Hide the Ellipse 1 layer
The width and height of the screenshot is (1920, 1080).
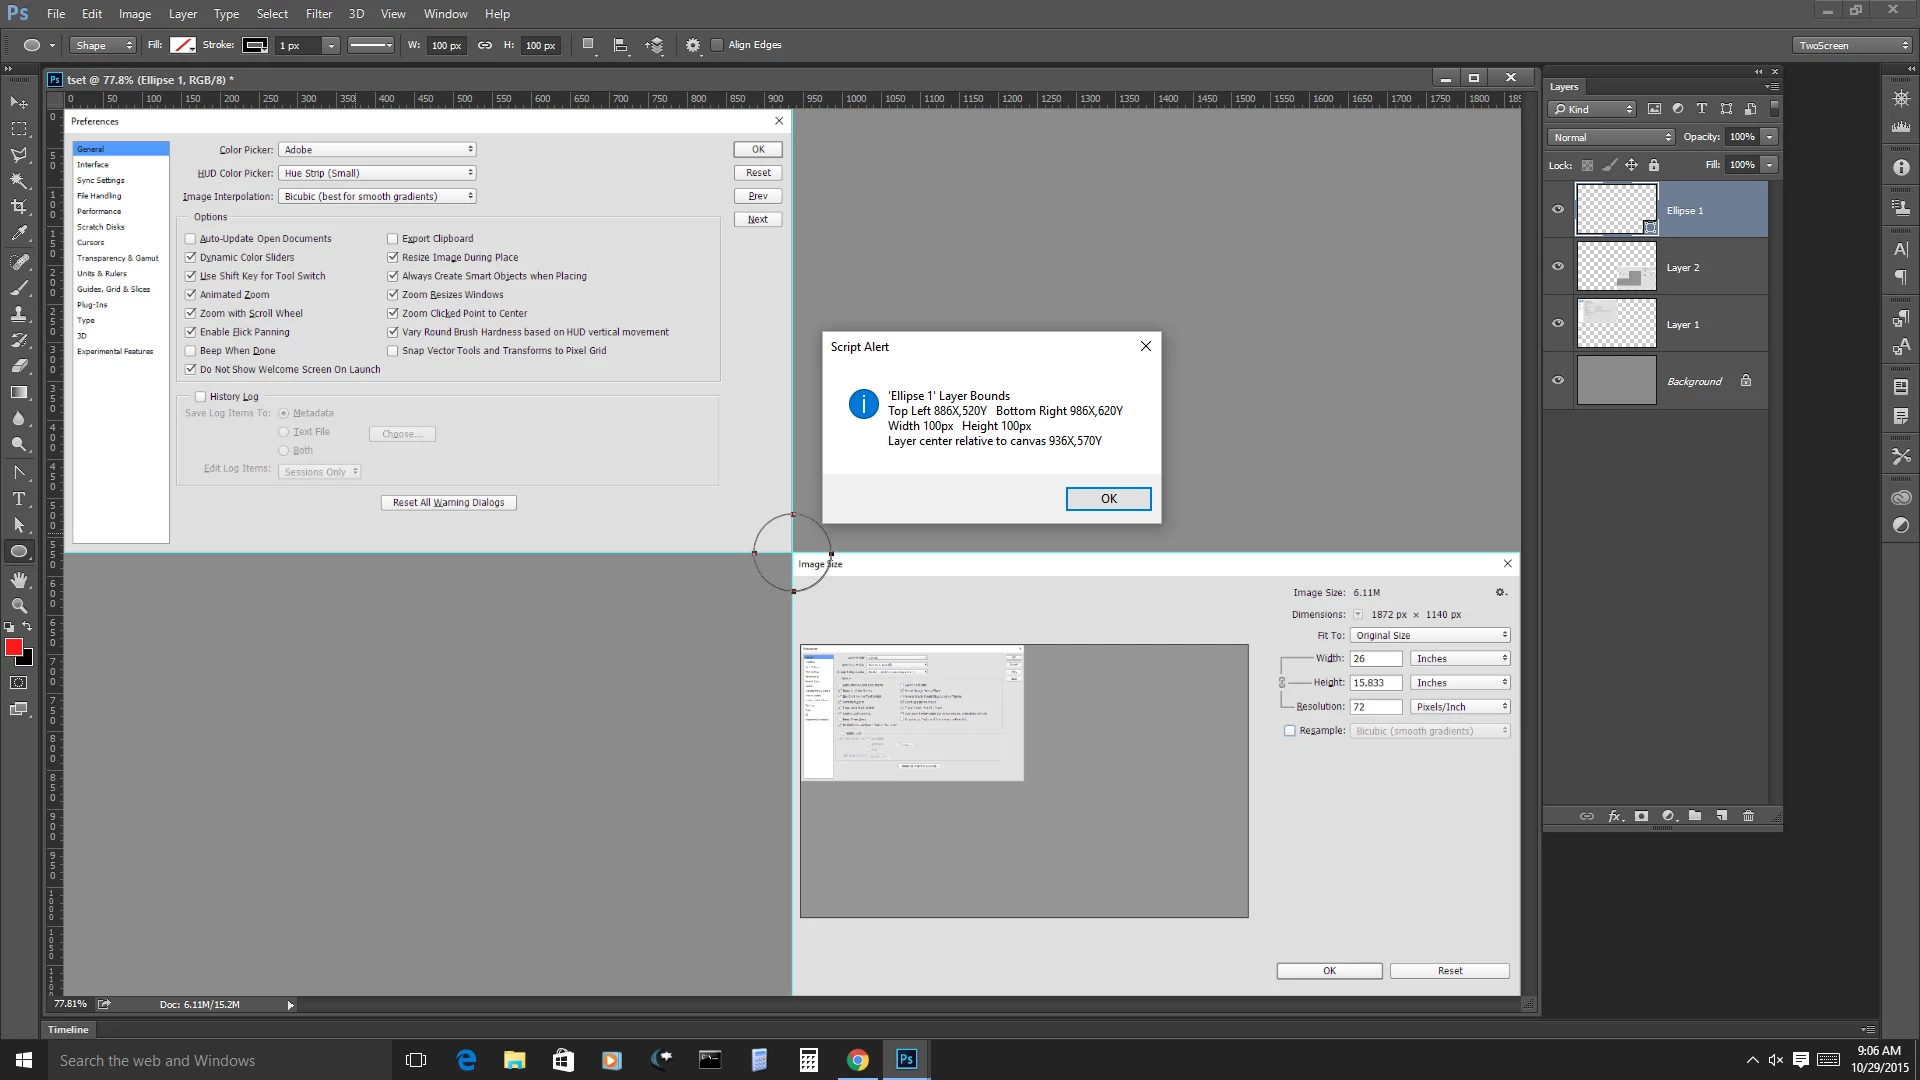(1558, 210)
